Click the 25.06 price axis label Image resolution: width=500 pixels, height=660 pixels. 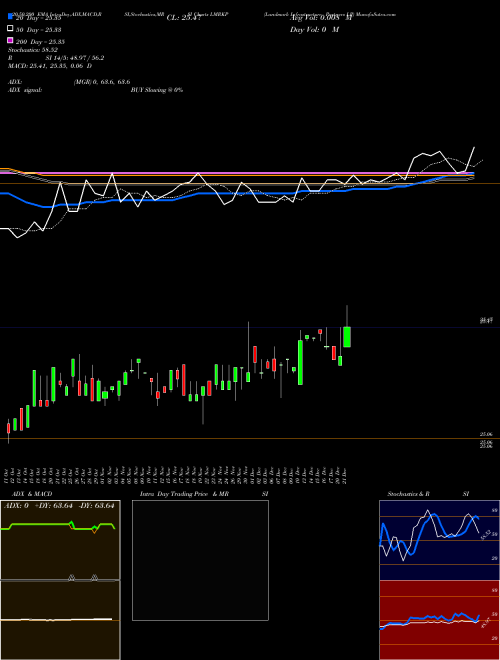[x=486, y=434]
